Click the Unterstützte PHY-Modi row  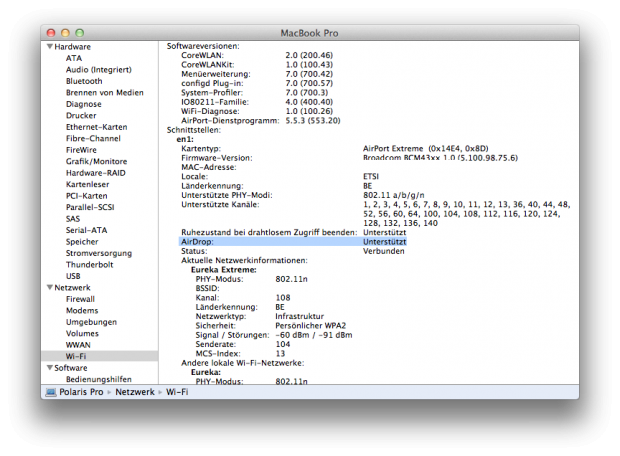302,195
